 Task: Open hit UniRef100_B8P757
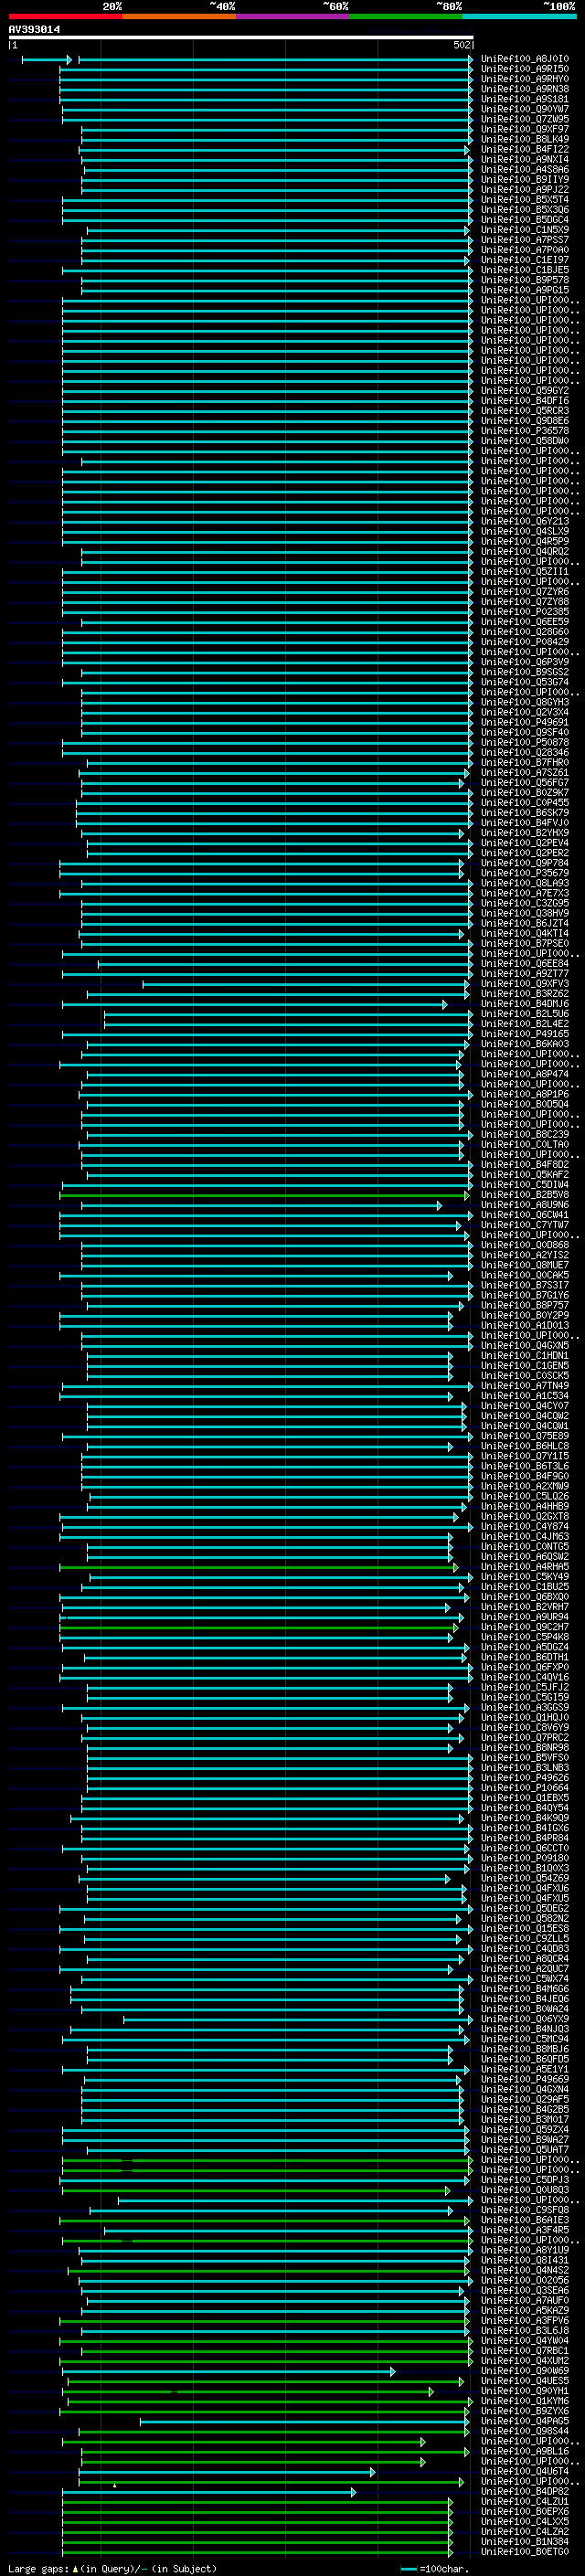524,1305
